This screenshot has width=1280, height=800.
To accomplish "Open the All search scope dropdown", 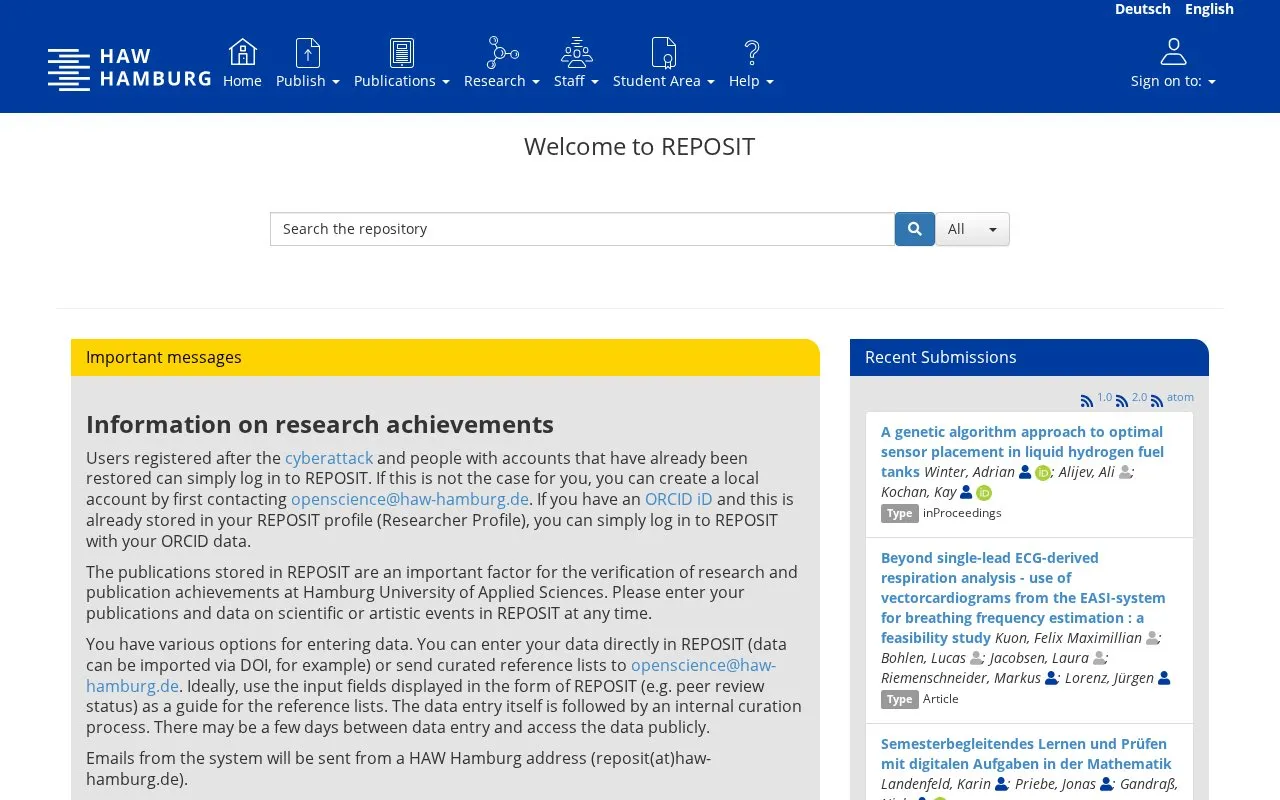I will (x=972, y=229).
